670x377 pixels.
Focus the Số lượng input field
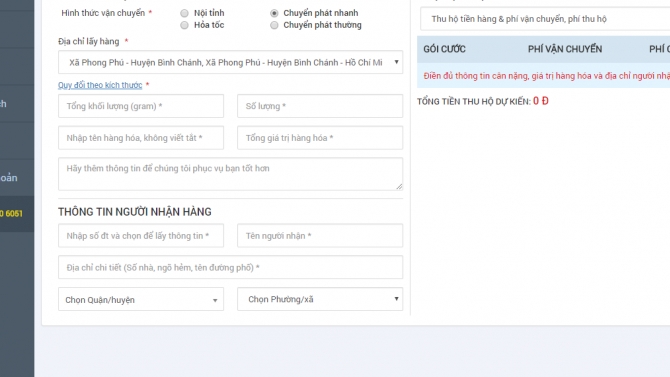point(320,106)
